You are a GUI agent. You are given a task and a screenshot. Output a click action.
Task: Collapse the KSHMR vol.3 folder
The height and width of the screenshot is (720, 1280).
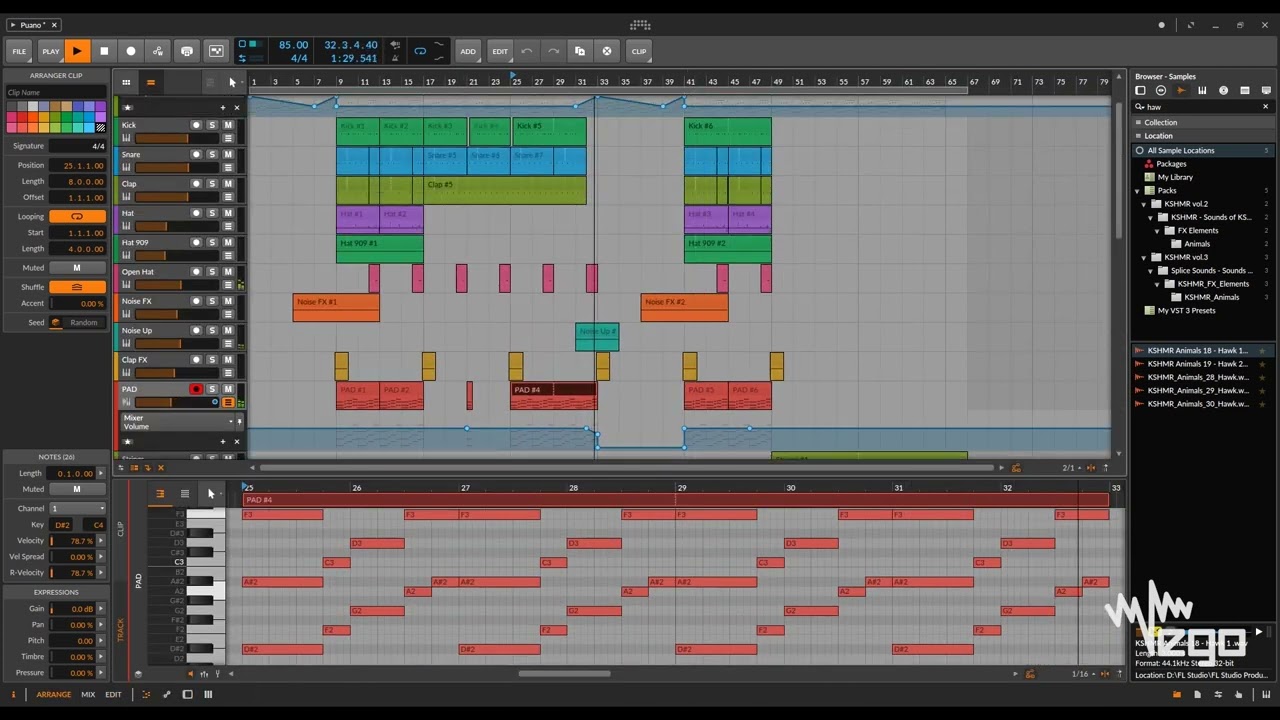[1145, 257]
